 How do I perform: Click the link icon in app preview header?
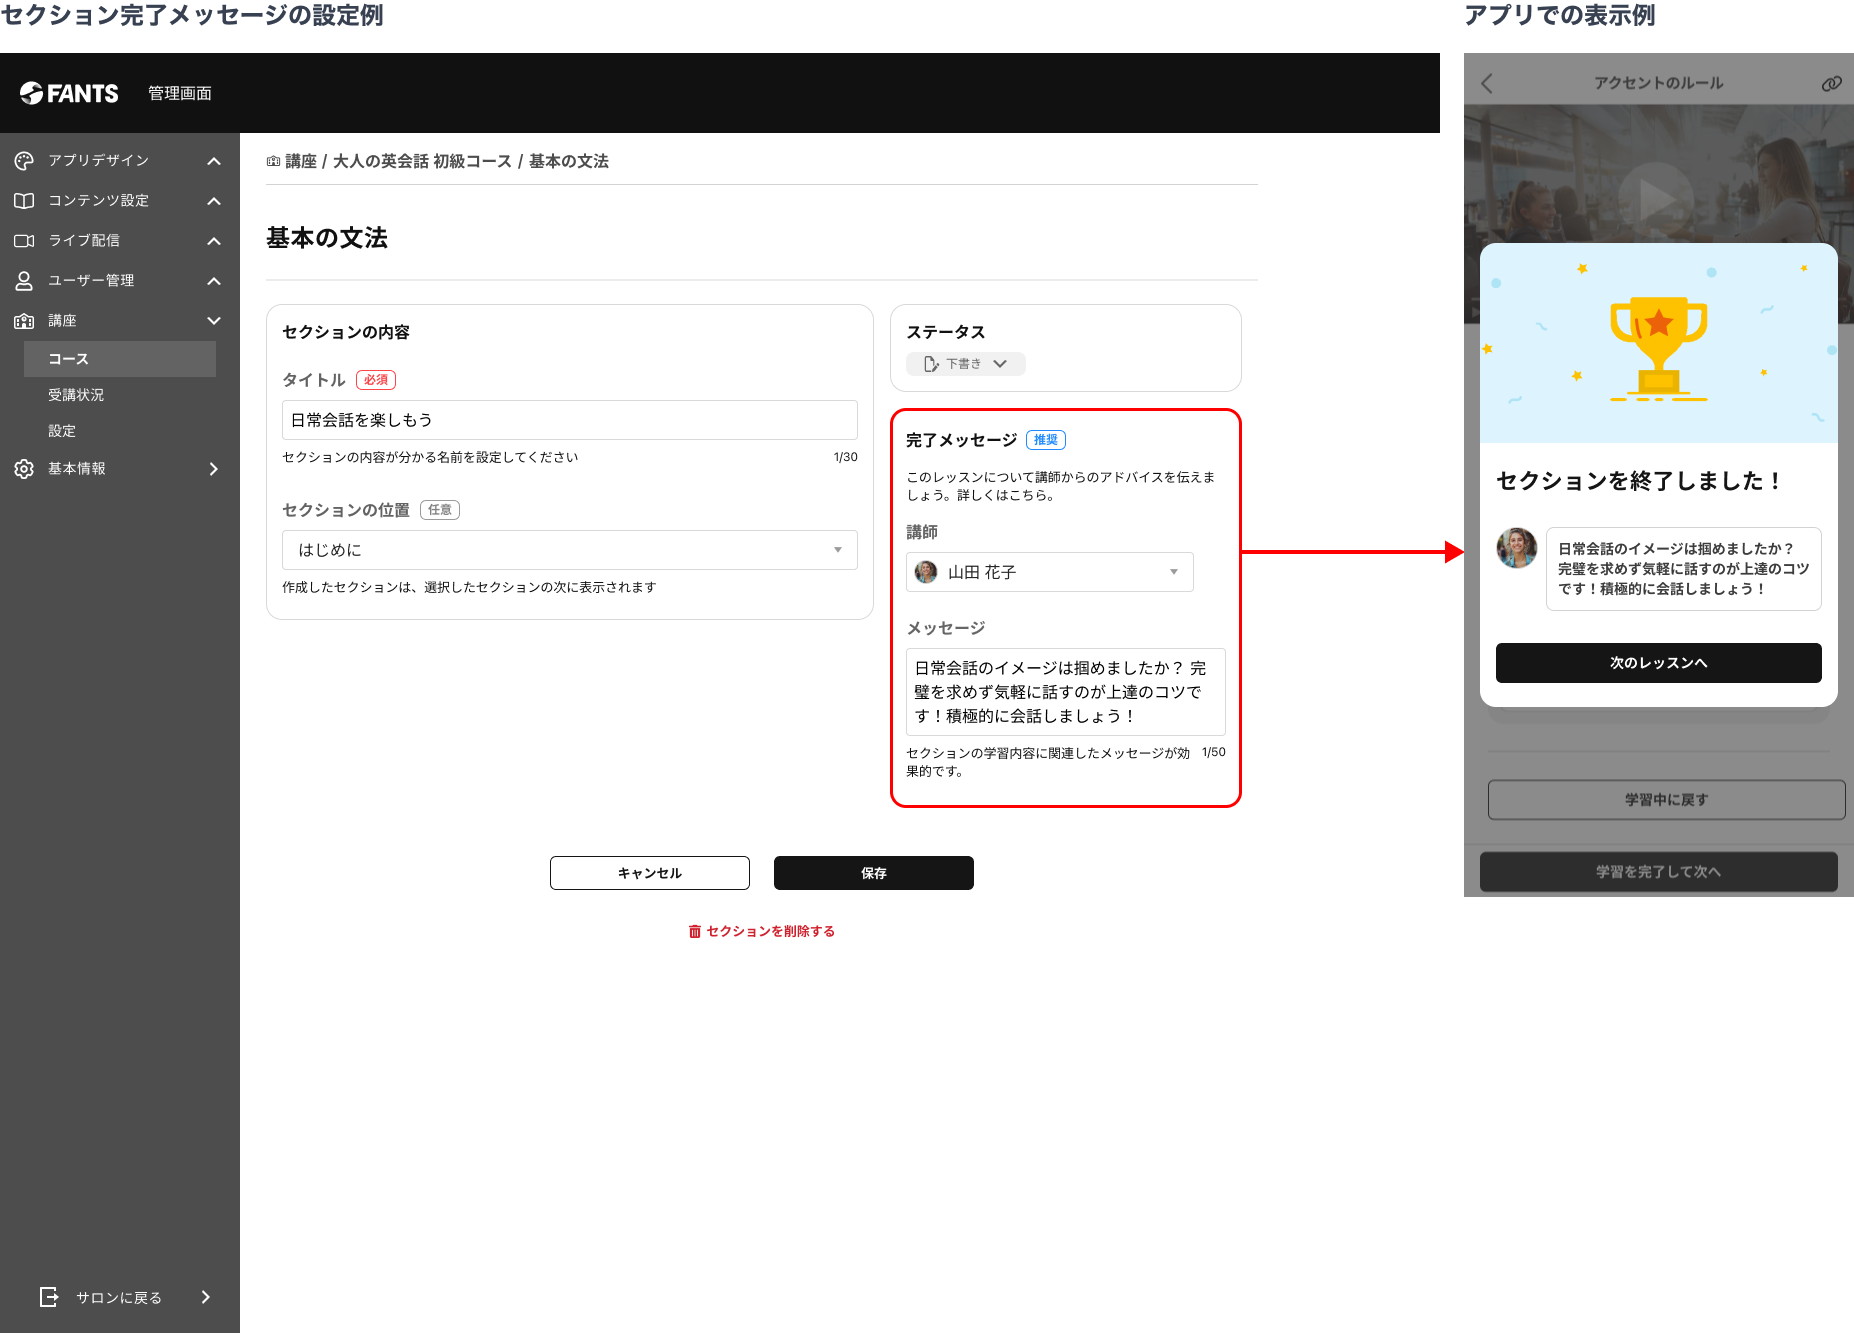coord(1831,83)
